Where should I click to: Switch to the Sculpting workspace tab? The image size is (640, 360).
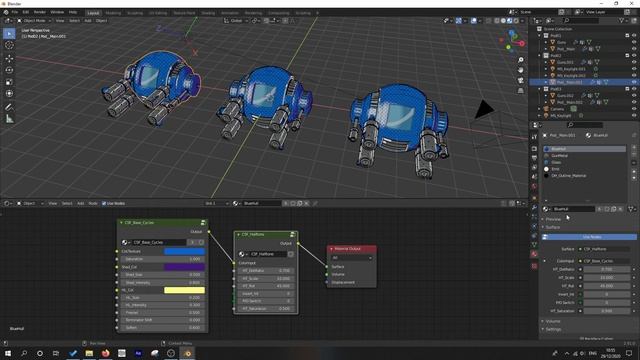(x=135, y=13)
